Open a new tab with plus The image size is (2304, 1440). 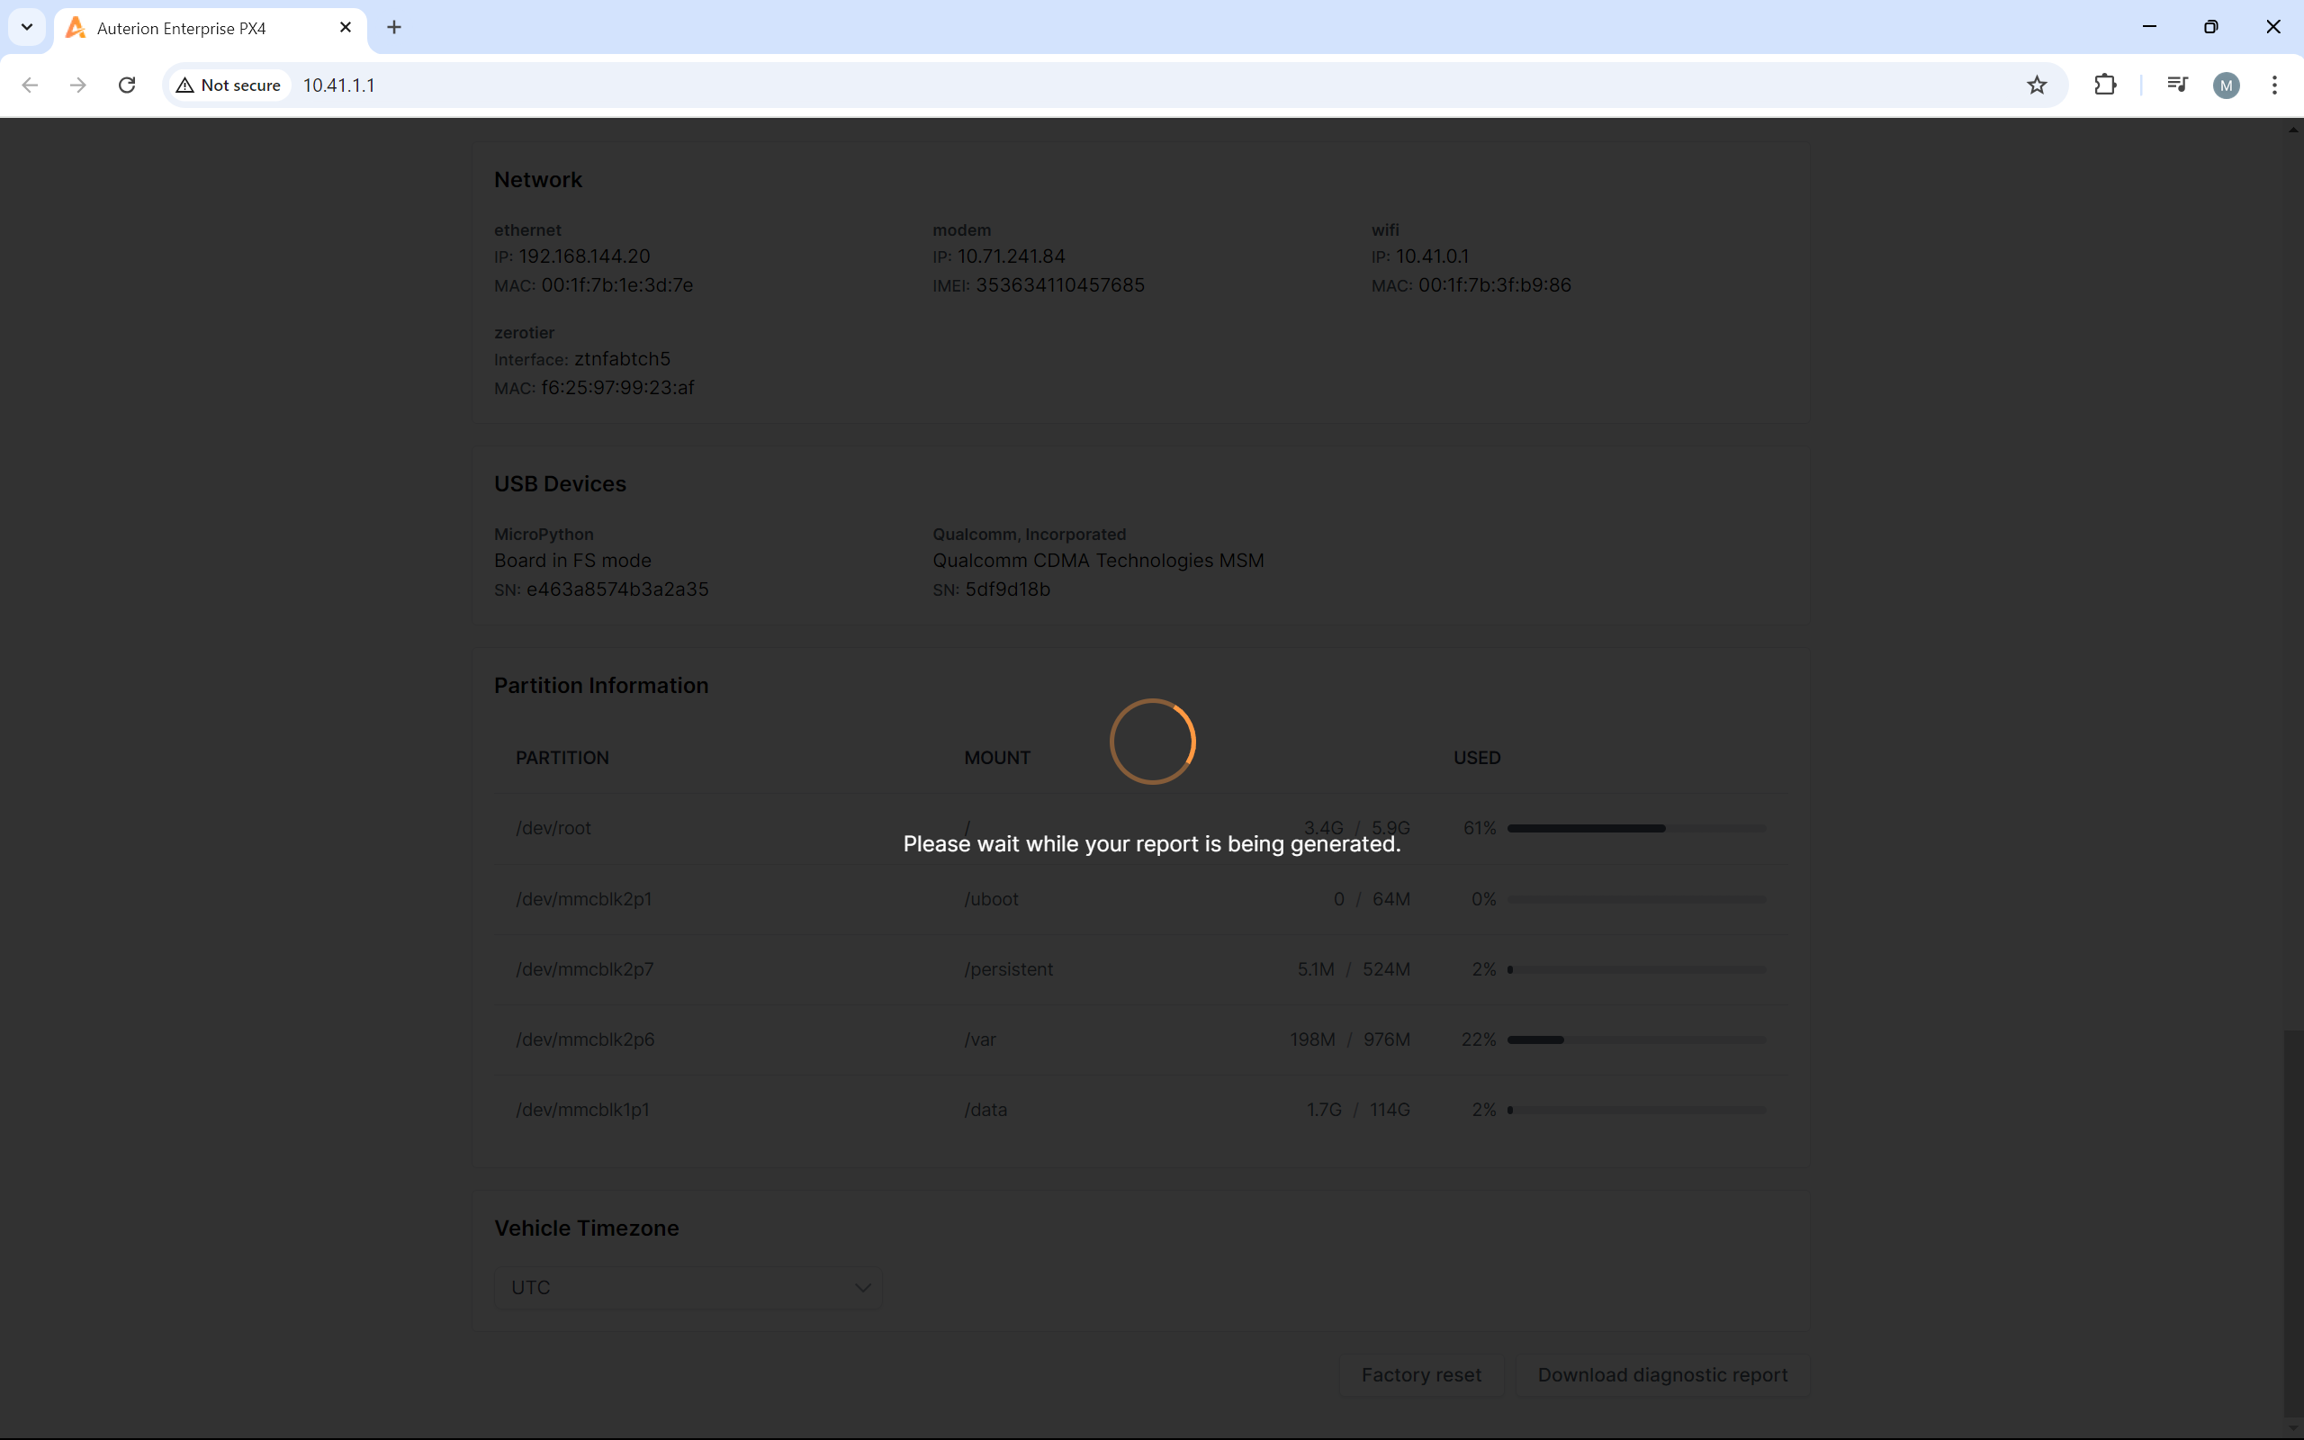(394, 28)
